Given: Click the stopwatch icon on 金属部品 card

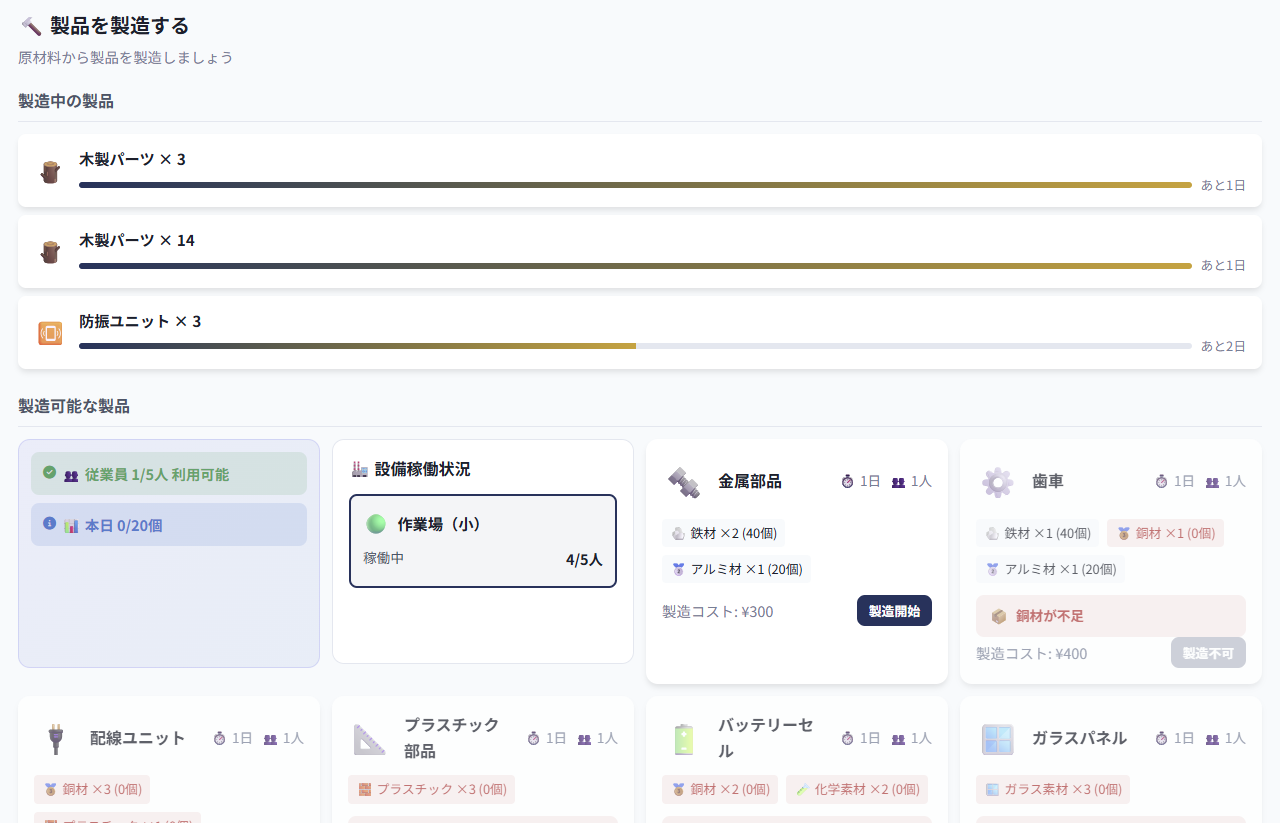Looking at the screenshot, I should pyautogui.click(x=848, y=482).
